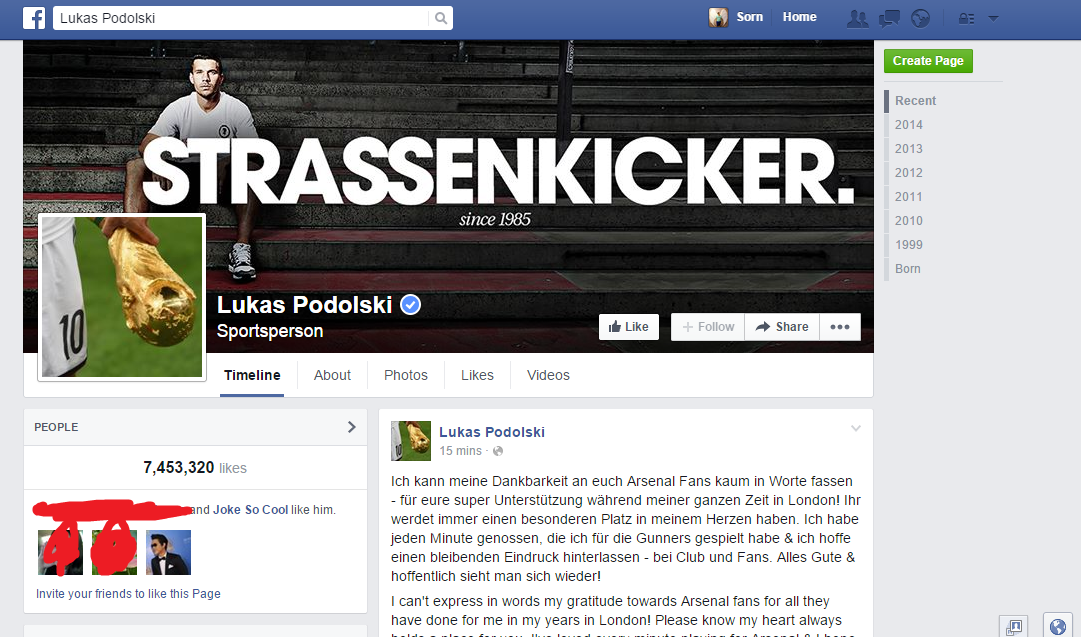The height and width of the screenshot is (637, 1081).
Task: Click Invite your friends to like link
Action: tap(128, 594)
